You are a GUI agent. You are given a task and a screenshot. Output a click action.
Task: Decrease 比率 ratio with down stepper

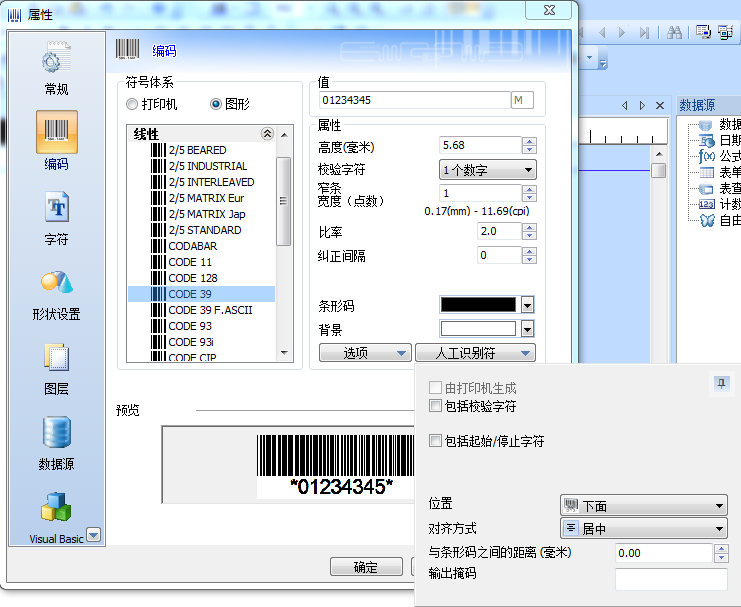(529, 235)
